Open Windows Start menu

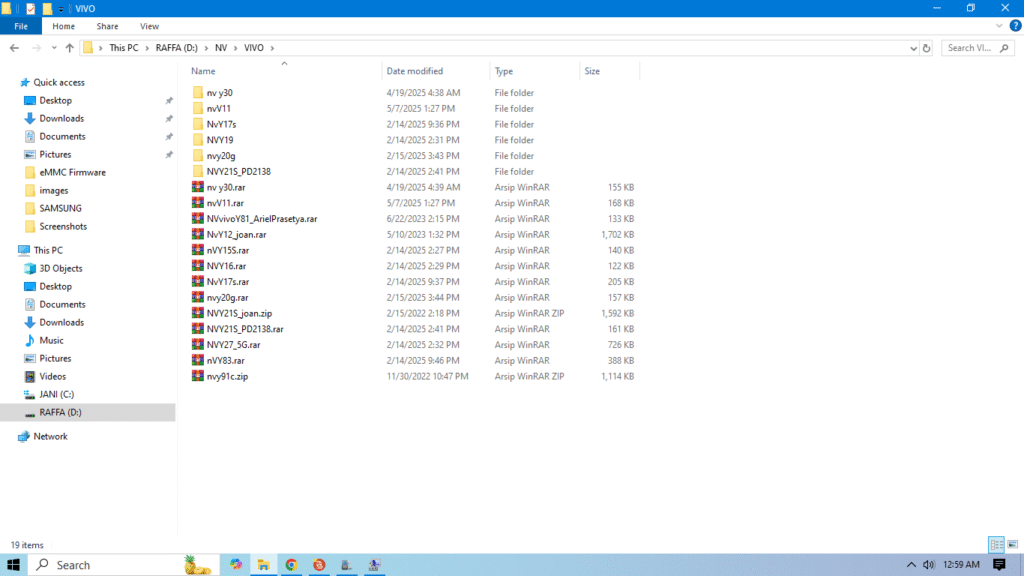(x=13, y=565)
